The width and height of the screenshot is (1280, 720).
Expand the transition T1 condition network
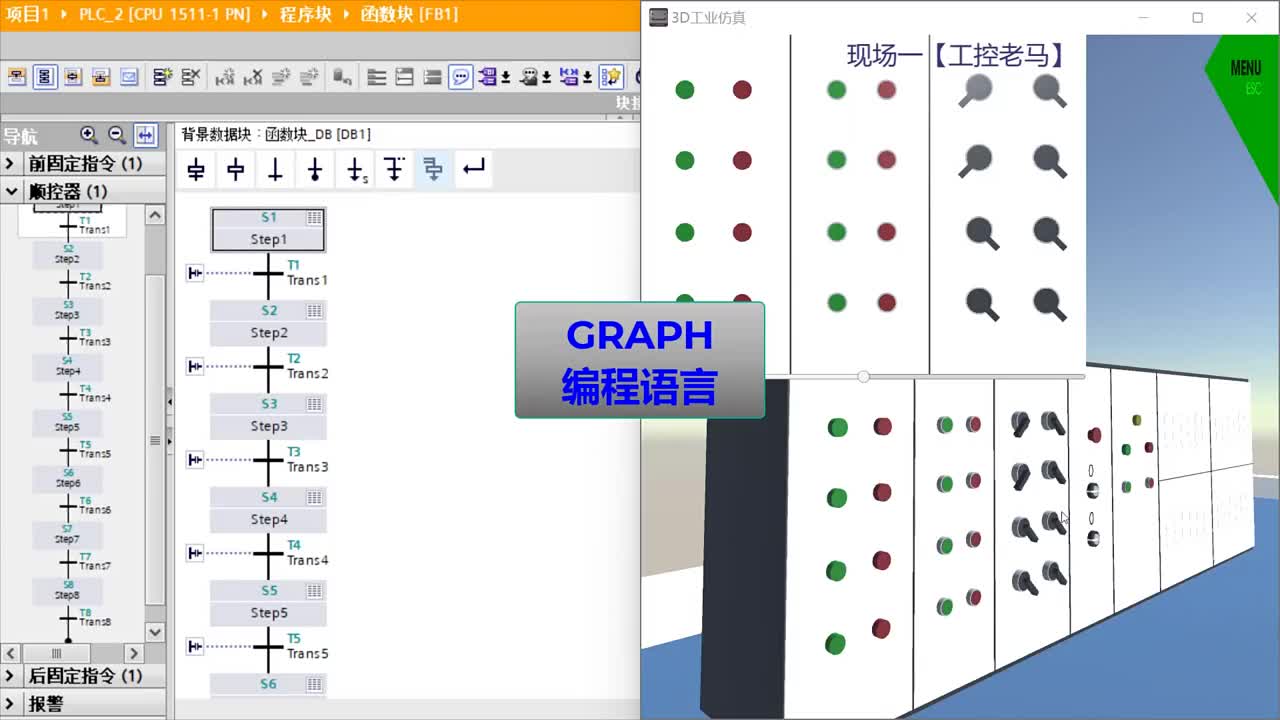[x=195, y=273]
